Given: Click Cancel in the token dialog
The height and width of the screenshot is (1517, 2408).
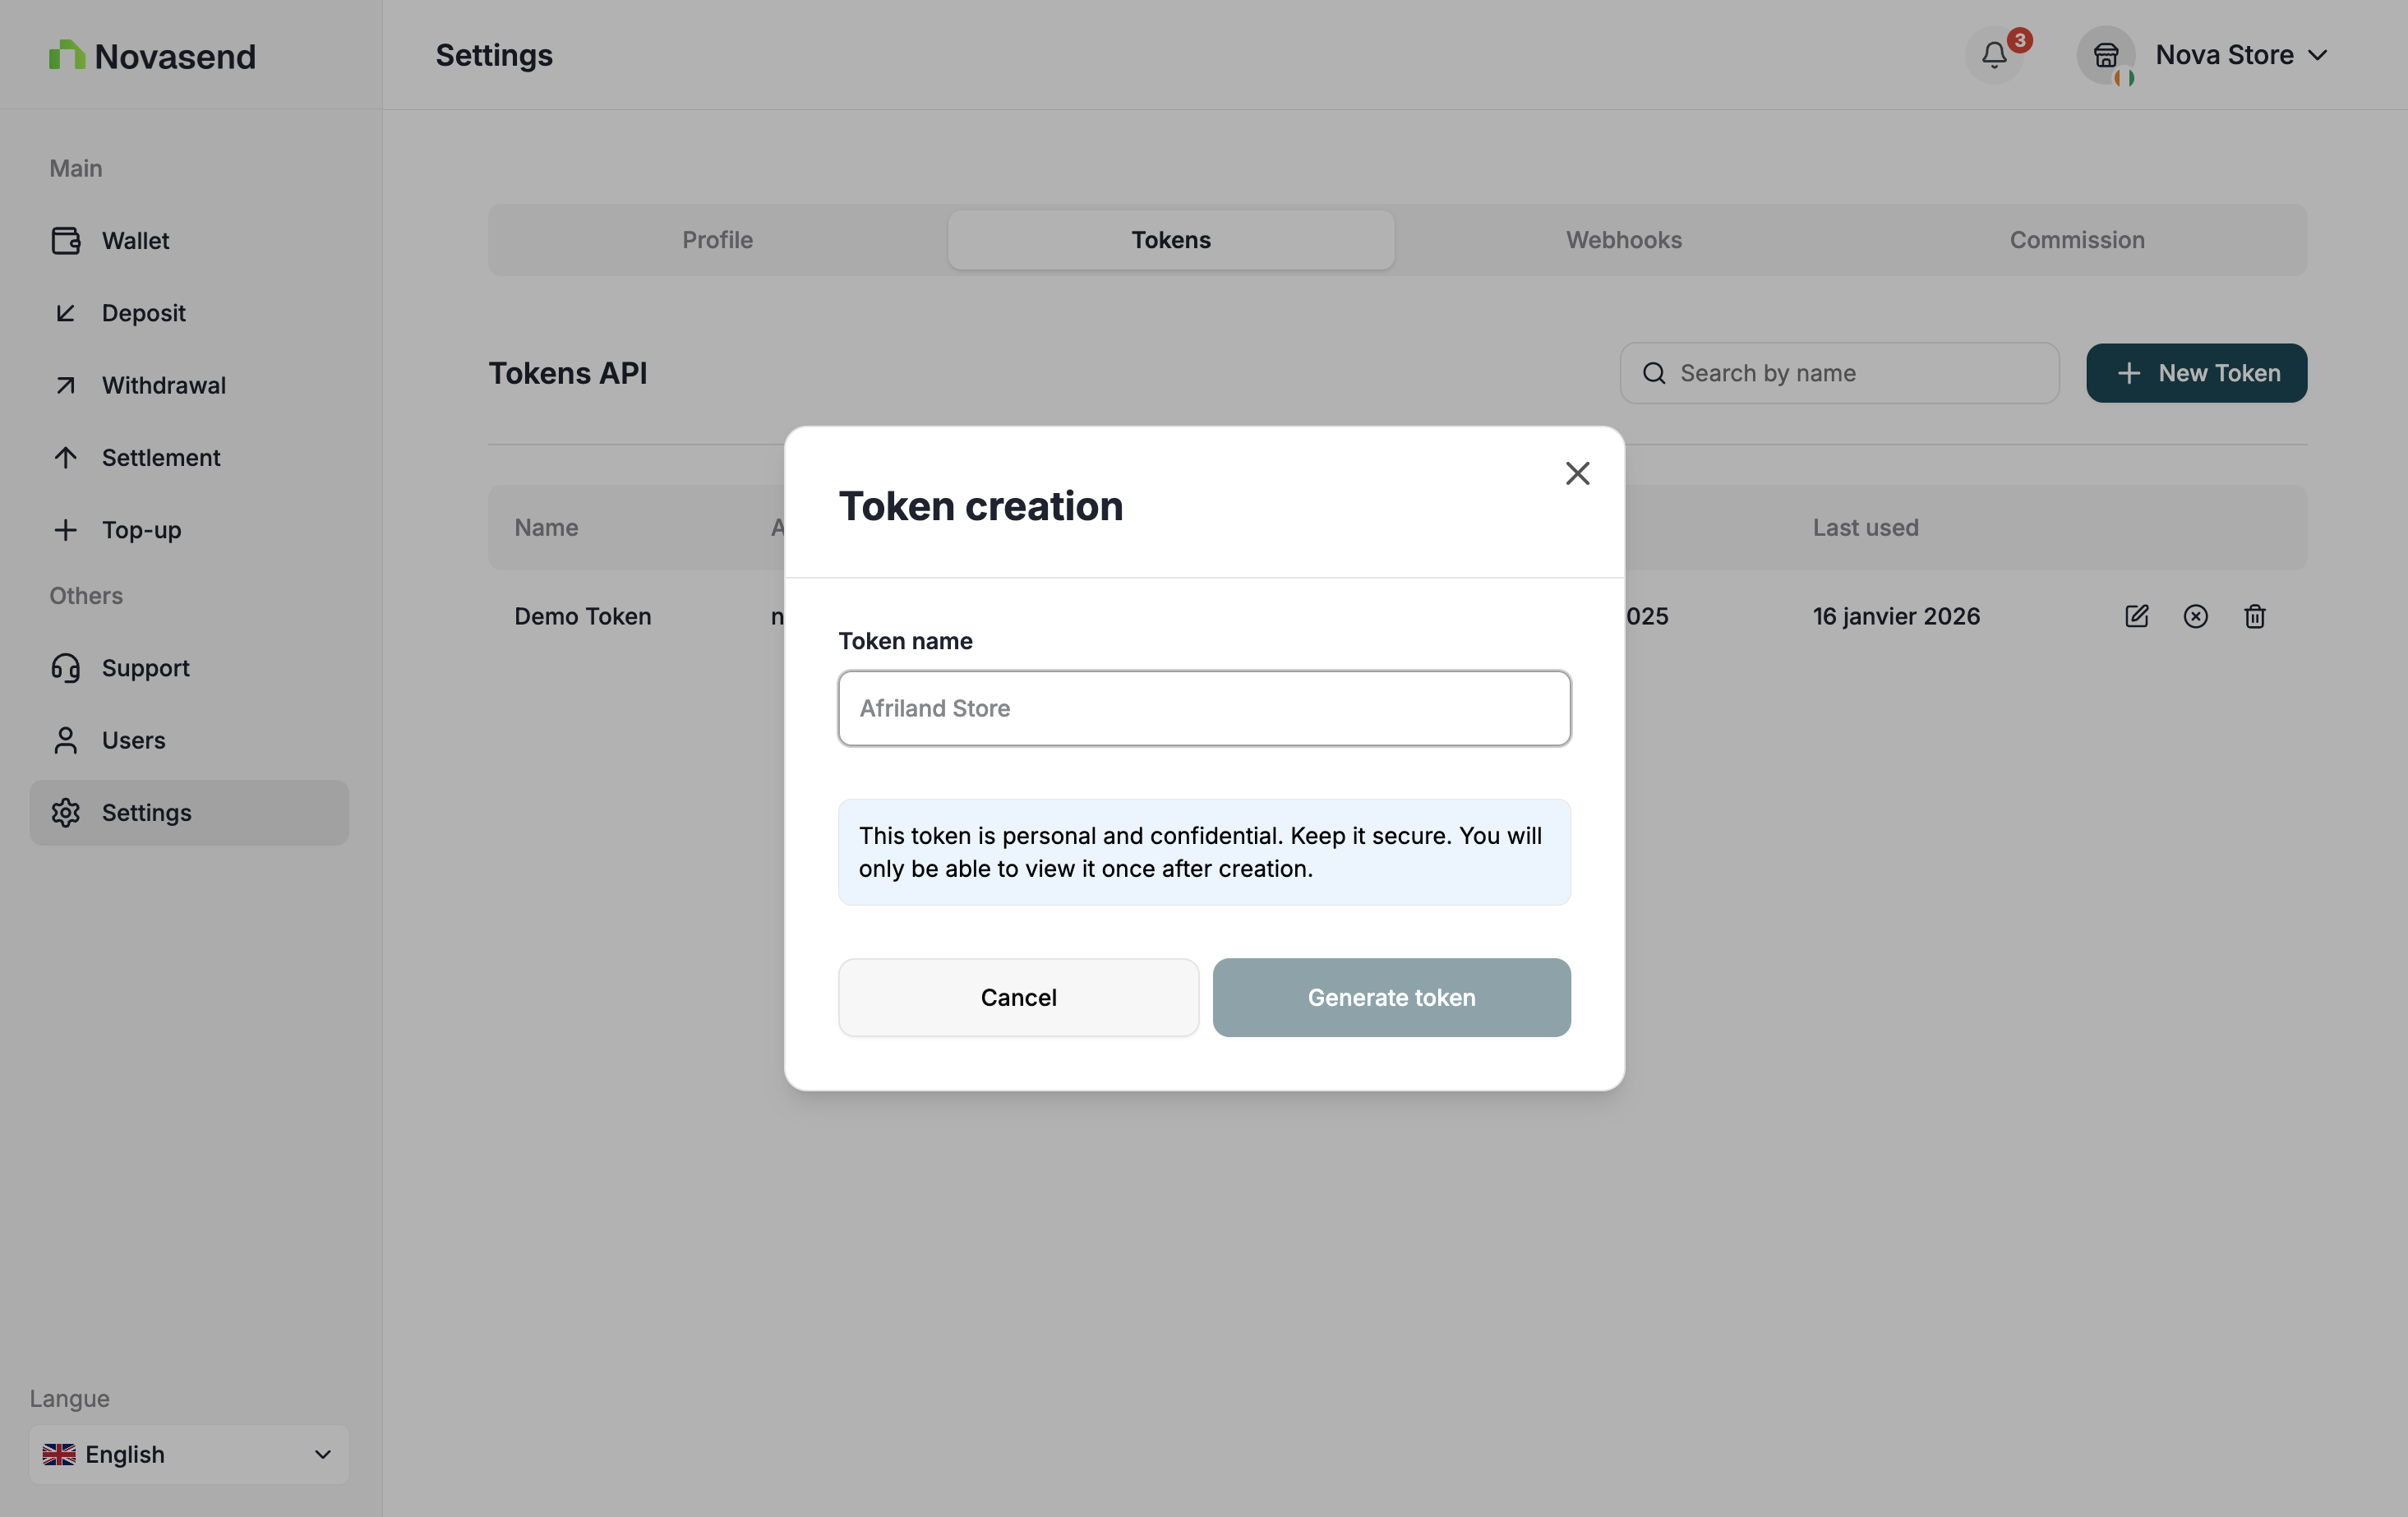Looking at the screenshot, I should [1018, 997].
